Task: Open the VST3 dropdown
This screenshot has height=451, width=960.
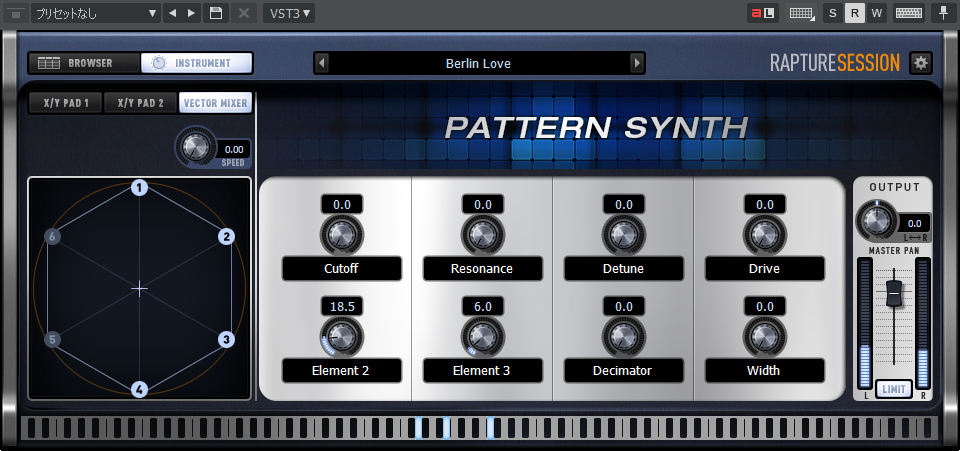Action: [289, 13]
